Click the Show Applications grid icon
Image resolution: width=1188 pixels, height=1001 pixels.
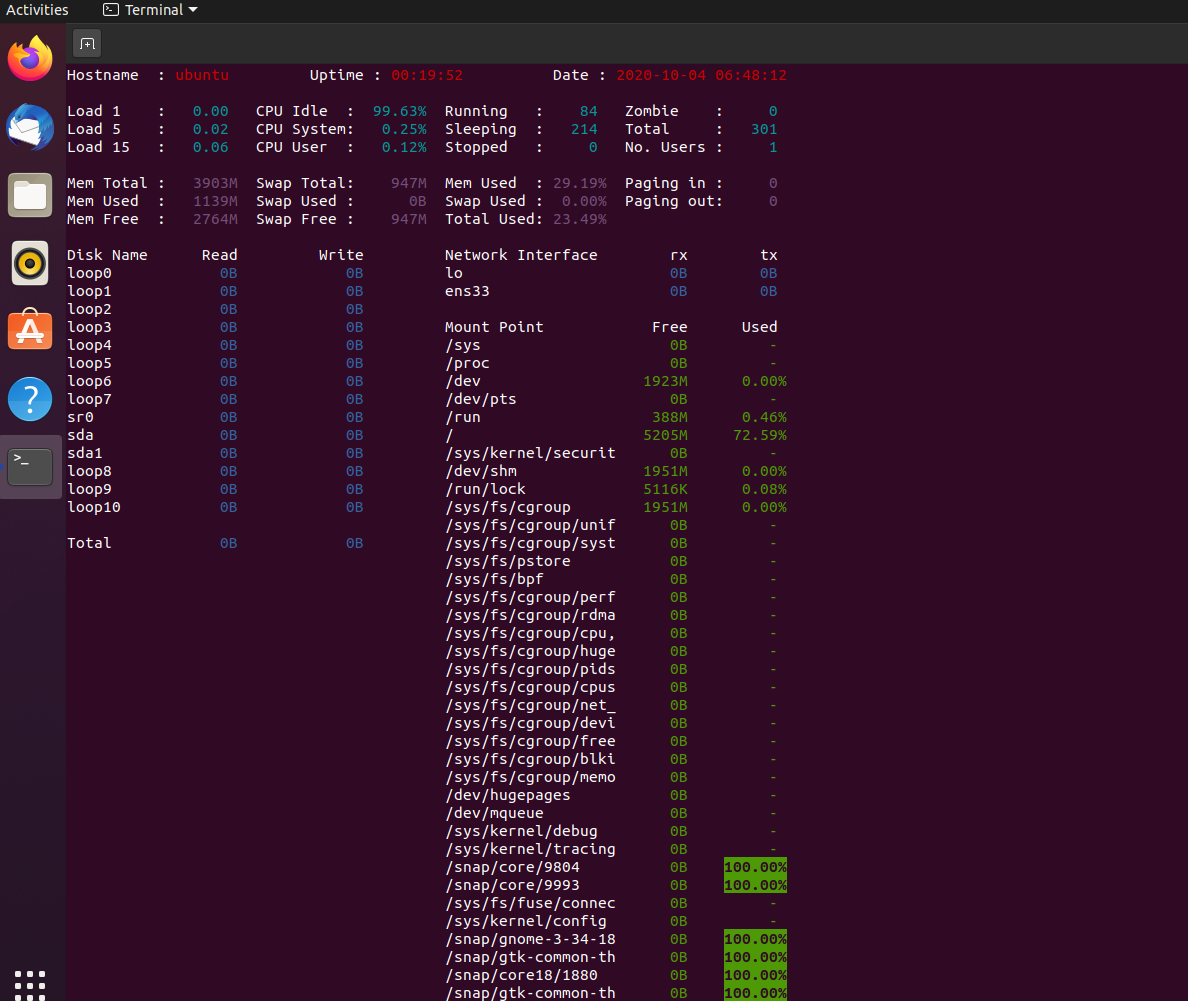pos(30,985)
